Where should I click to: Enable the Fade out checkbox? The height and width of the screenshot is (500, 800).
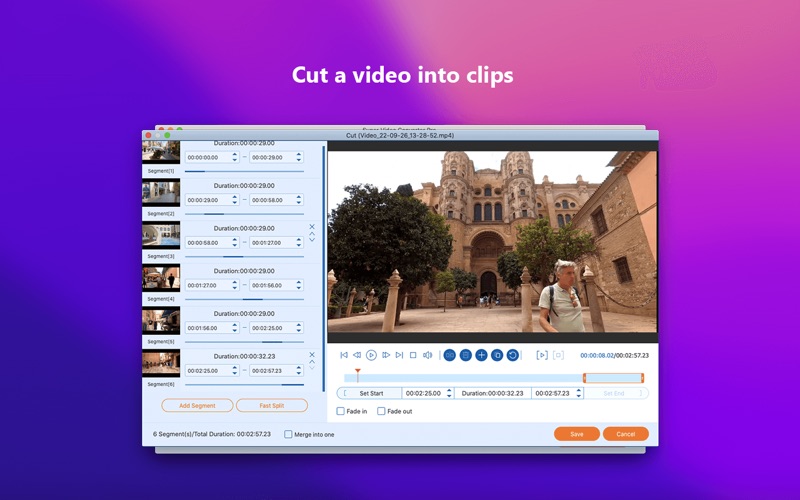381,412
